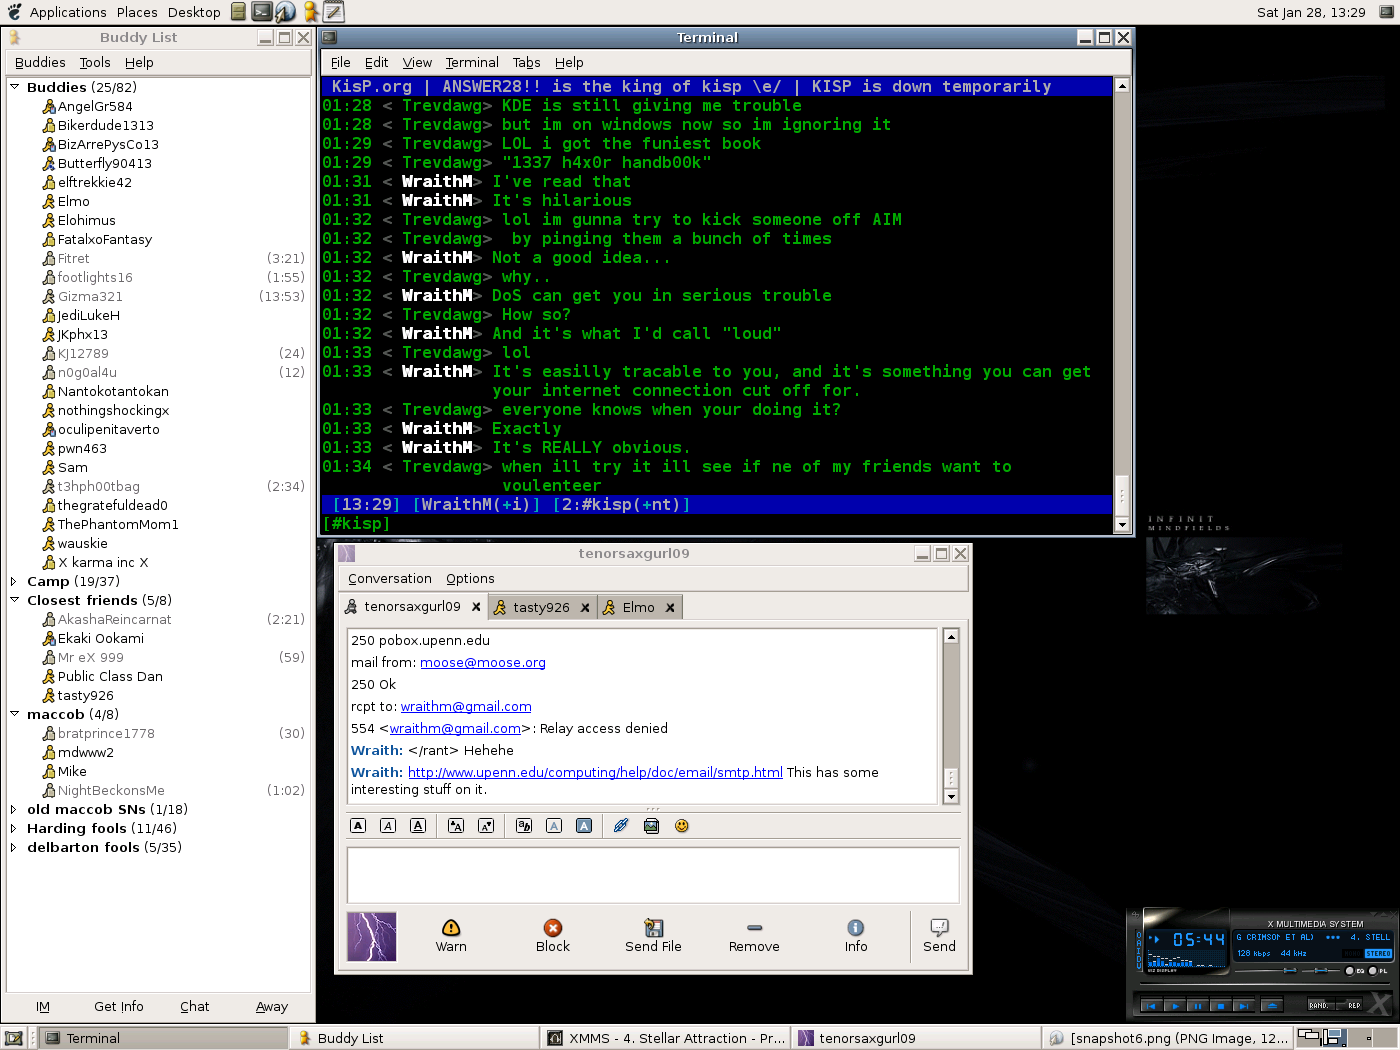Click the insert image icon

click(652, 826)
